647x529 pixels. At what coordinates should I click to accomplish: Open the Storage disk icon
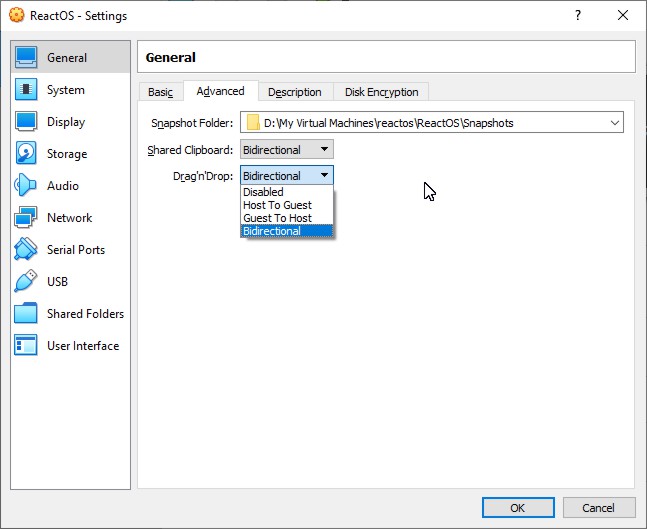coord(26,153)
